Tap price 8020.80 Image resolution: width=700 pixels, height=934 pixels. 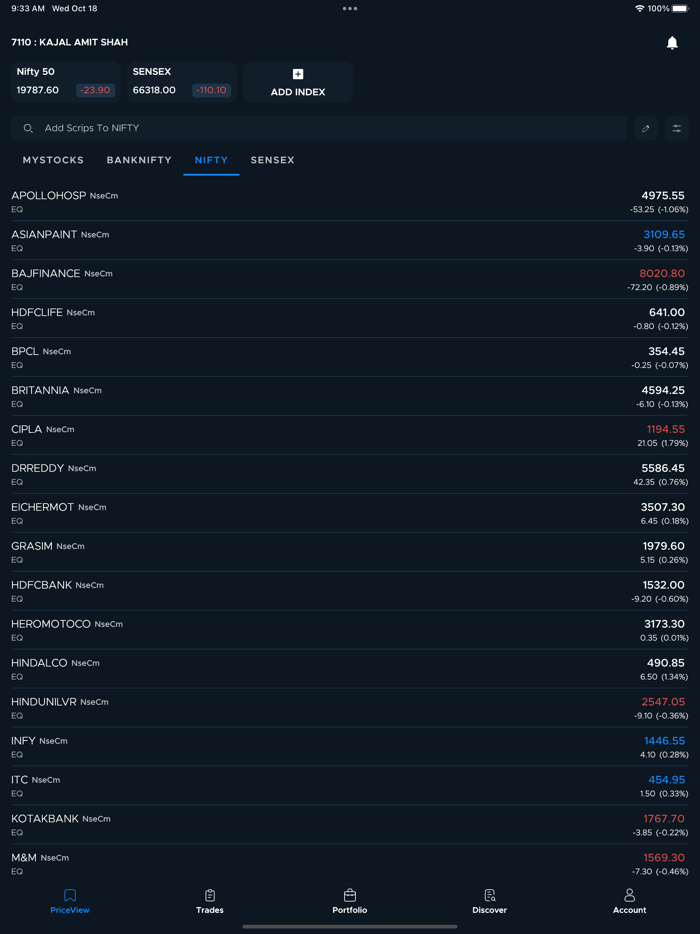(662, 273)
